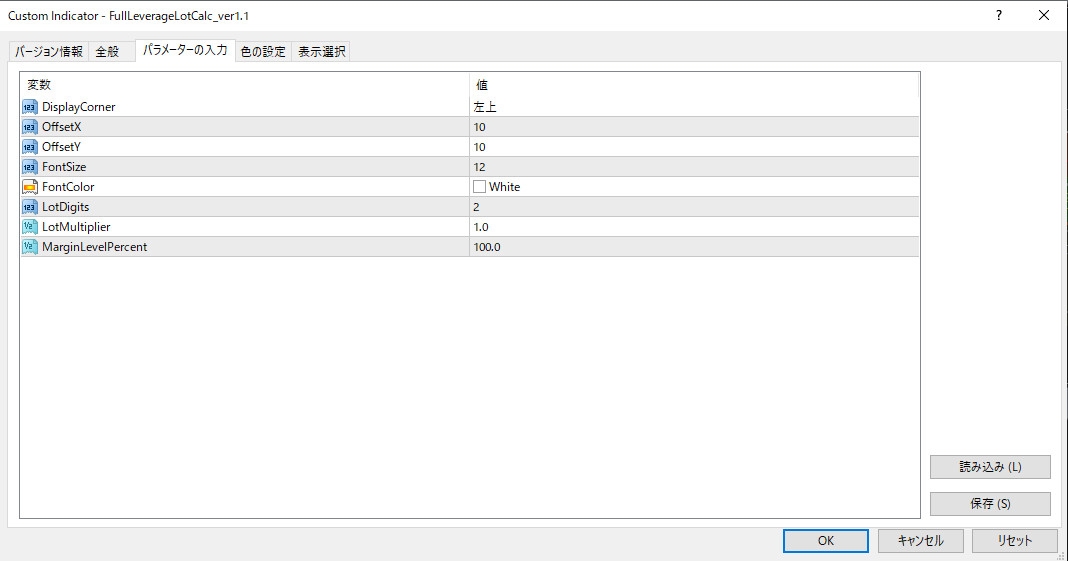Click the OffsetX parameter type icon
The width and height of the screenshot is (1068, 561).
[x=29, y=127]
